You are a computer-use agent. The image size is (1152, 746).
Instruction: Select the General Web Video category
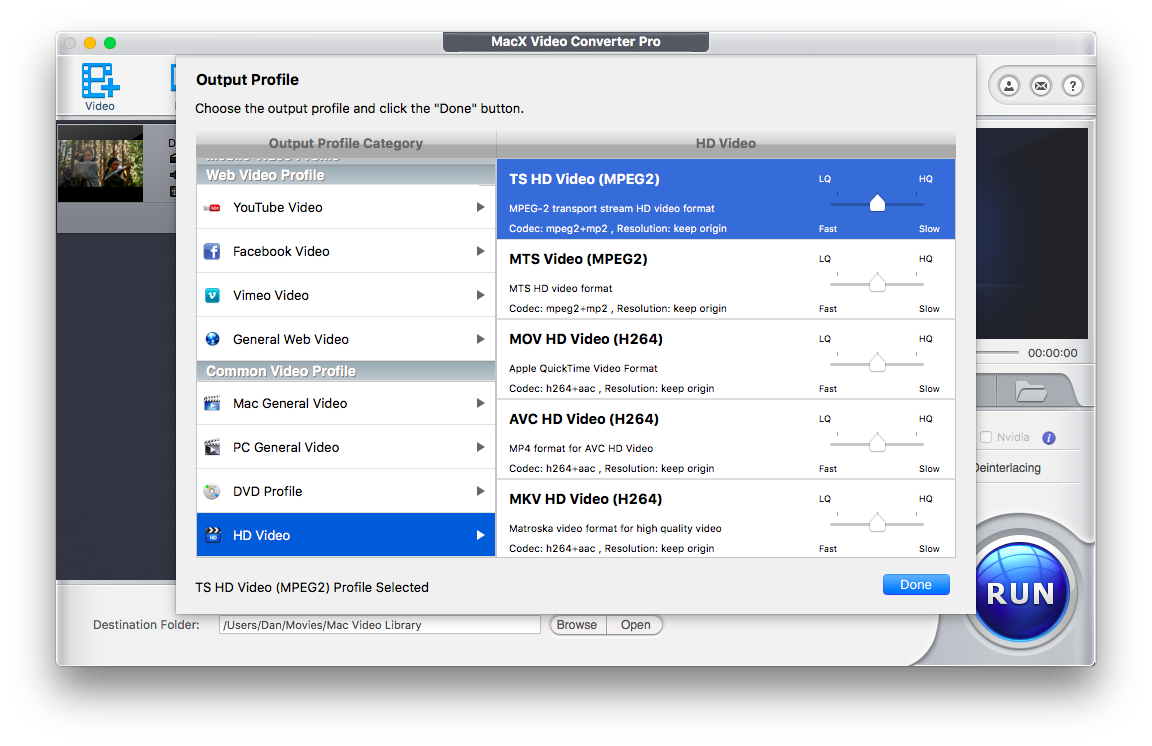click(x=346, y=339)
